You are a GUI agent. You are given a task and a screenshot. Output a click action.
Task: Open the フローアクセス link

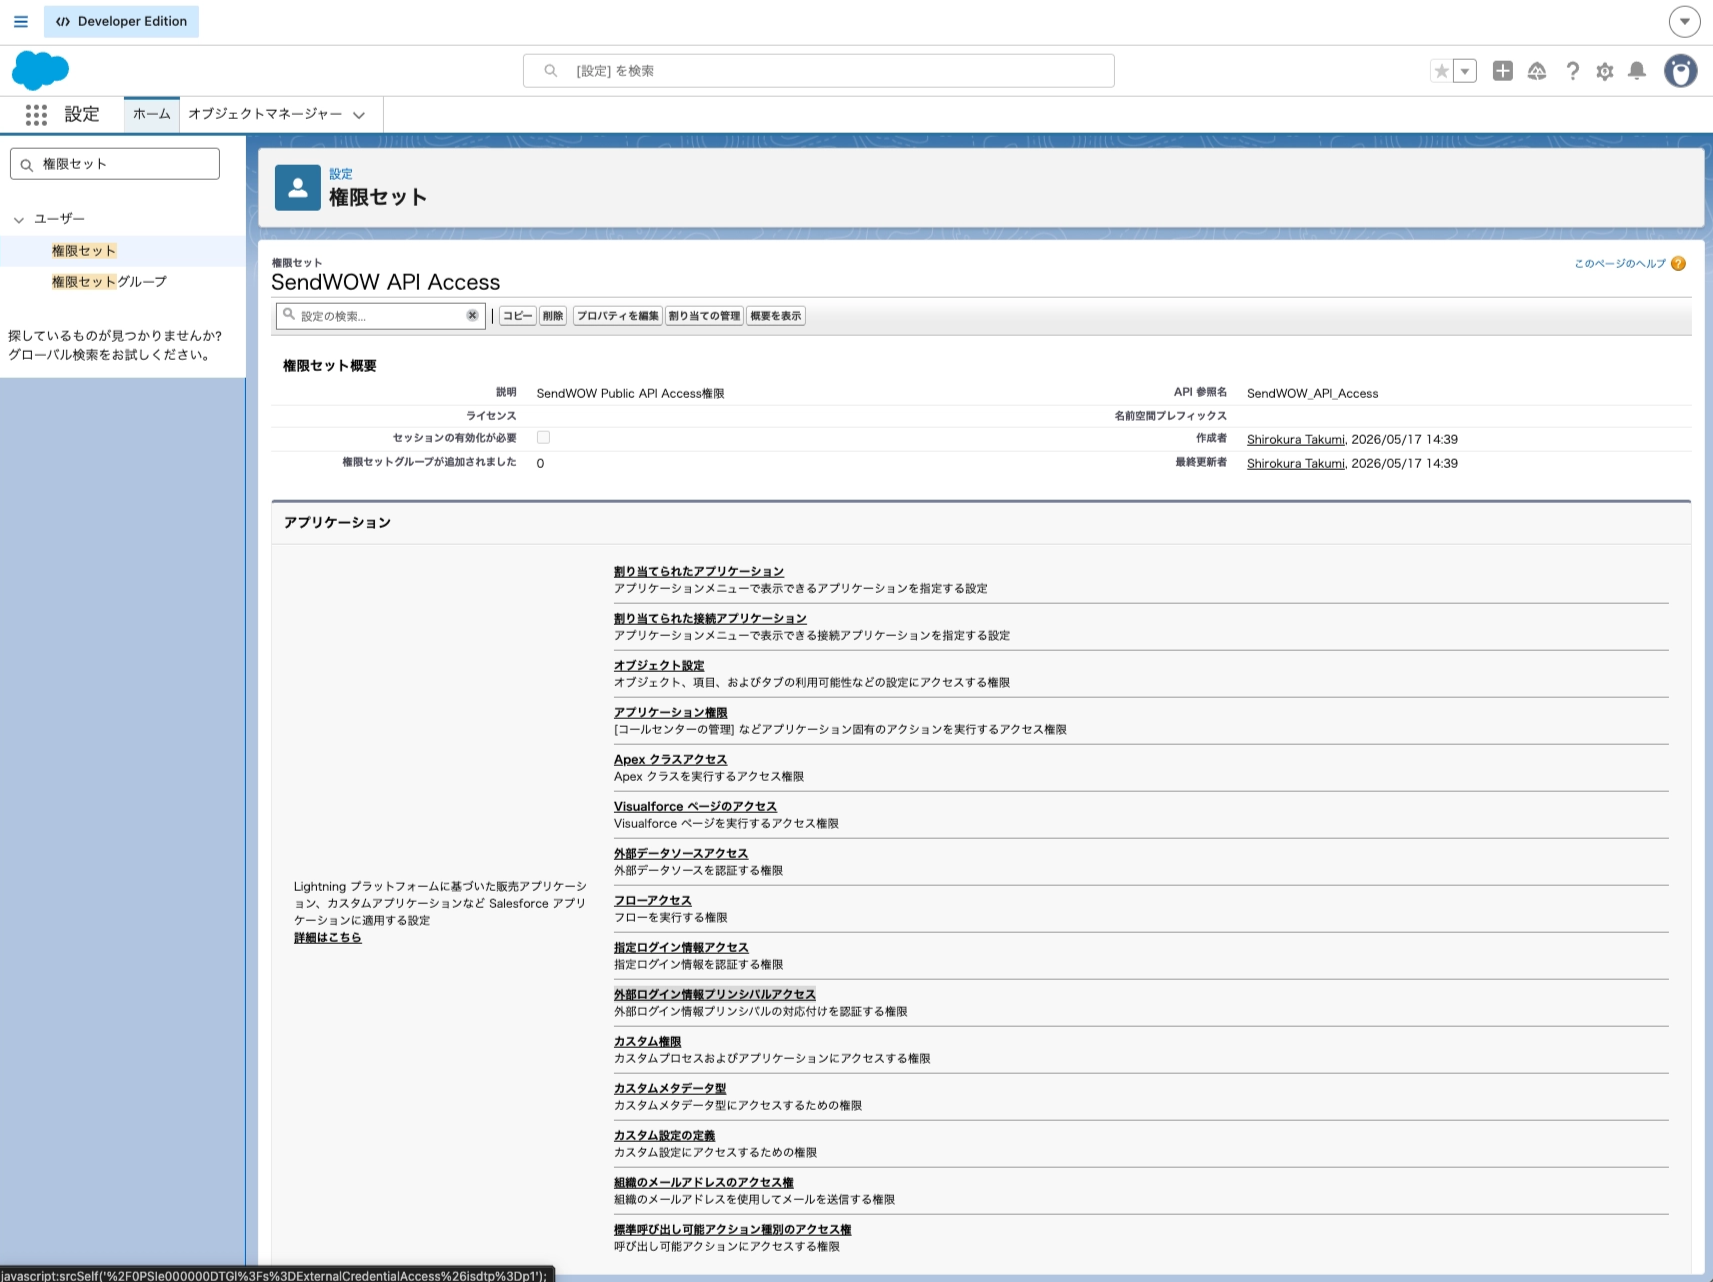653,901
